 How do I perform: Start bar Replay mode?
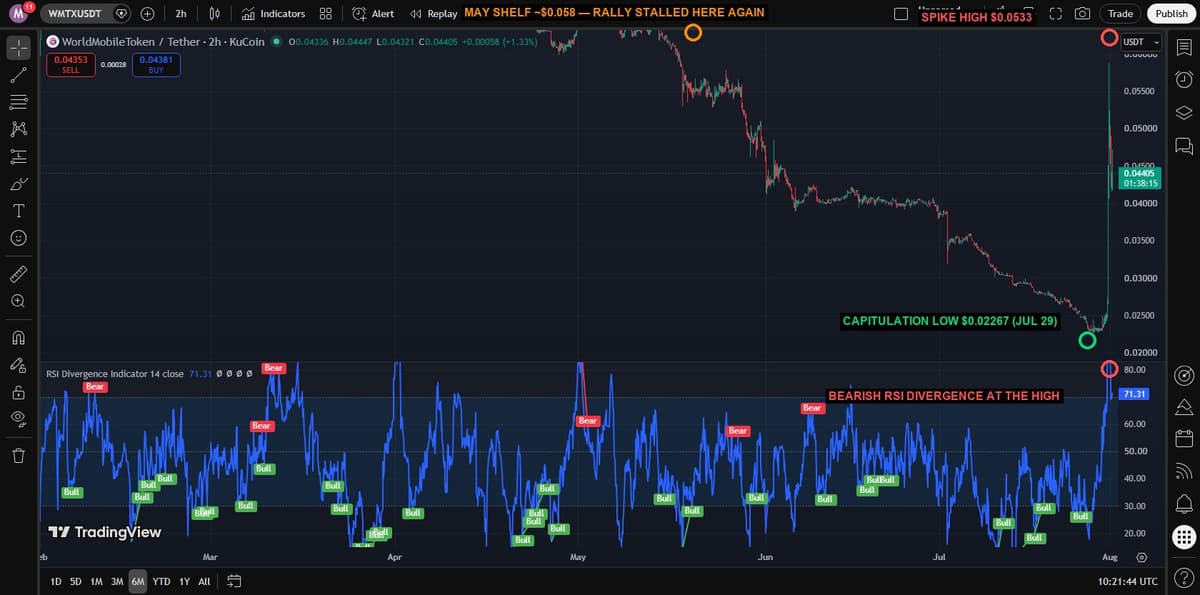434,14
